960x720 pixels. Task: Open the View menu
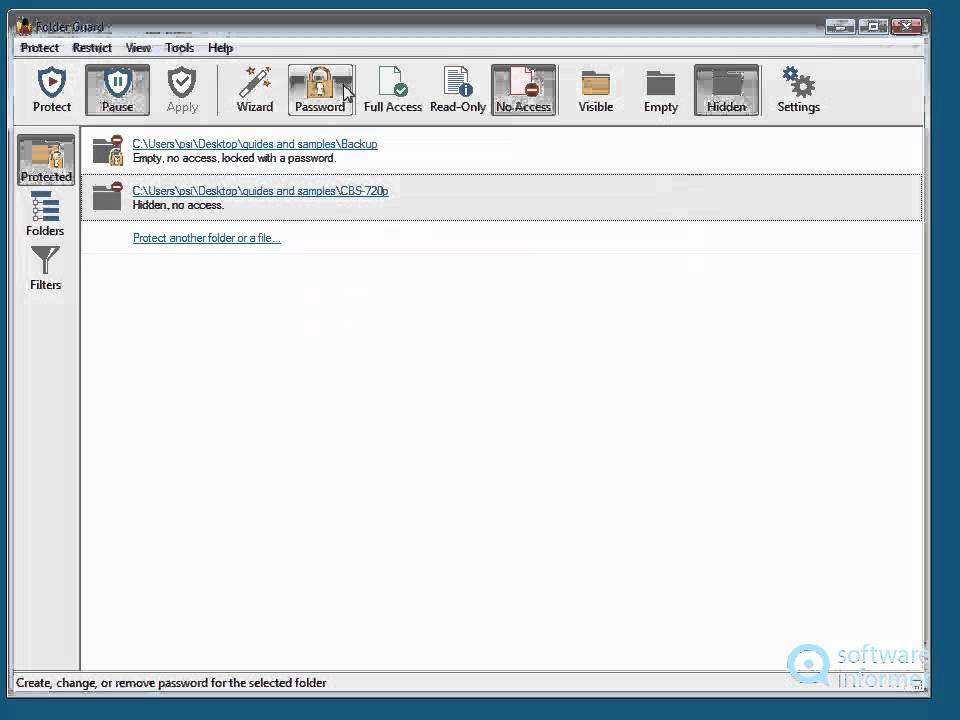click(x=138, y=48)
